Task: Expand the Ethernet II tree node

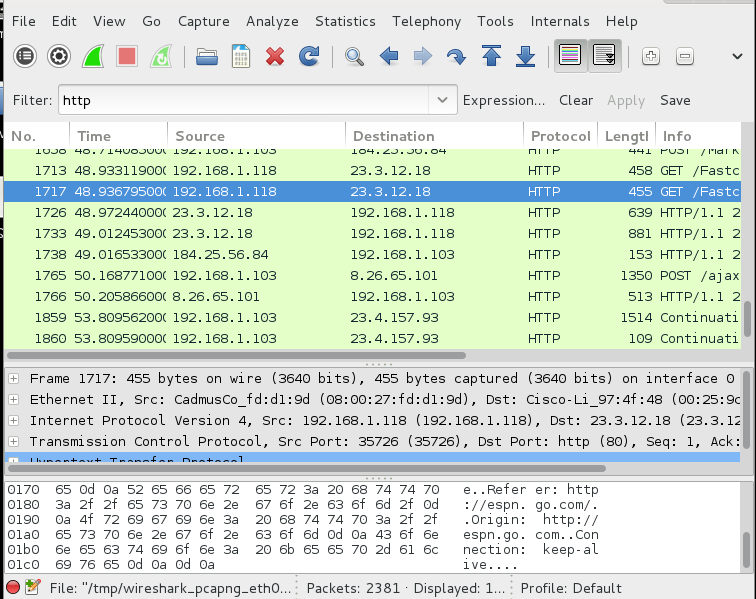Action: pos(14,399)
